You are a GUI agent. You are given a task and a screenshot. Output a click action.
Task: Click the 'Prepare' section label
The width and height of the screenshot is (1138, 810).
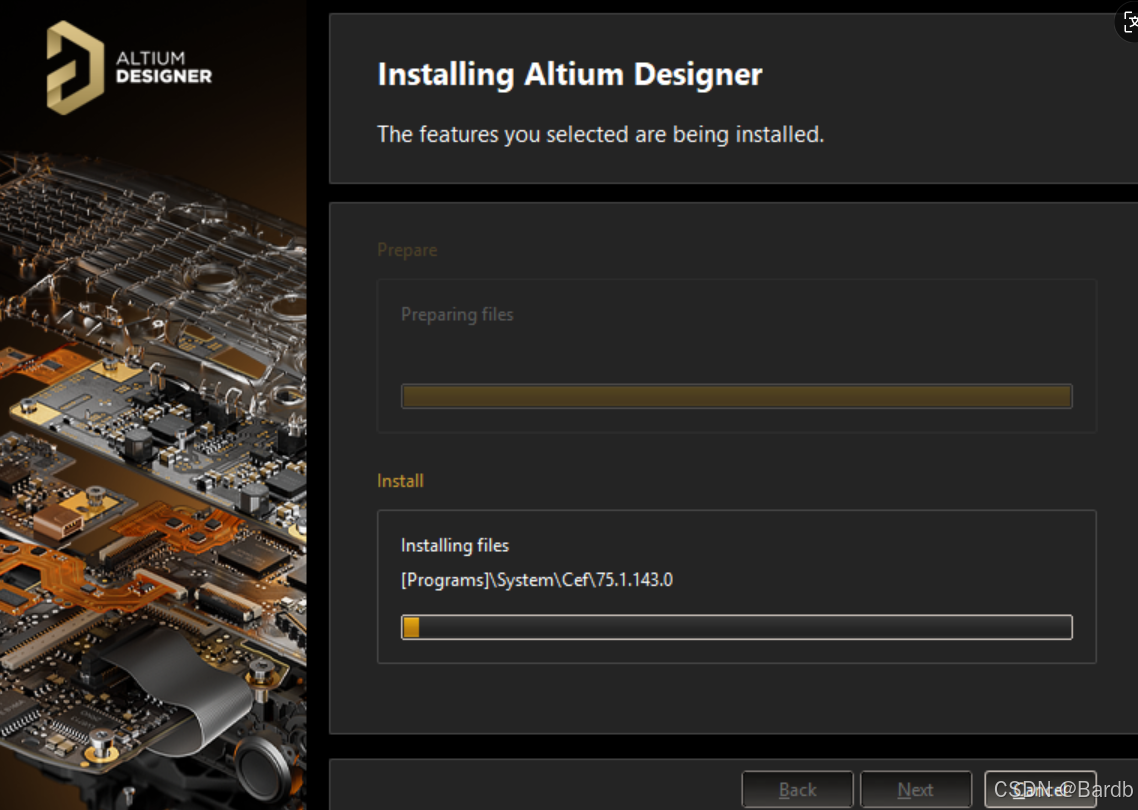coord(407,250)
